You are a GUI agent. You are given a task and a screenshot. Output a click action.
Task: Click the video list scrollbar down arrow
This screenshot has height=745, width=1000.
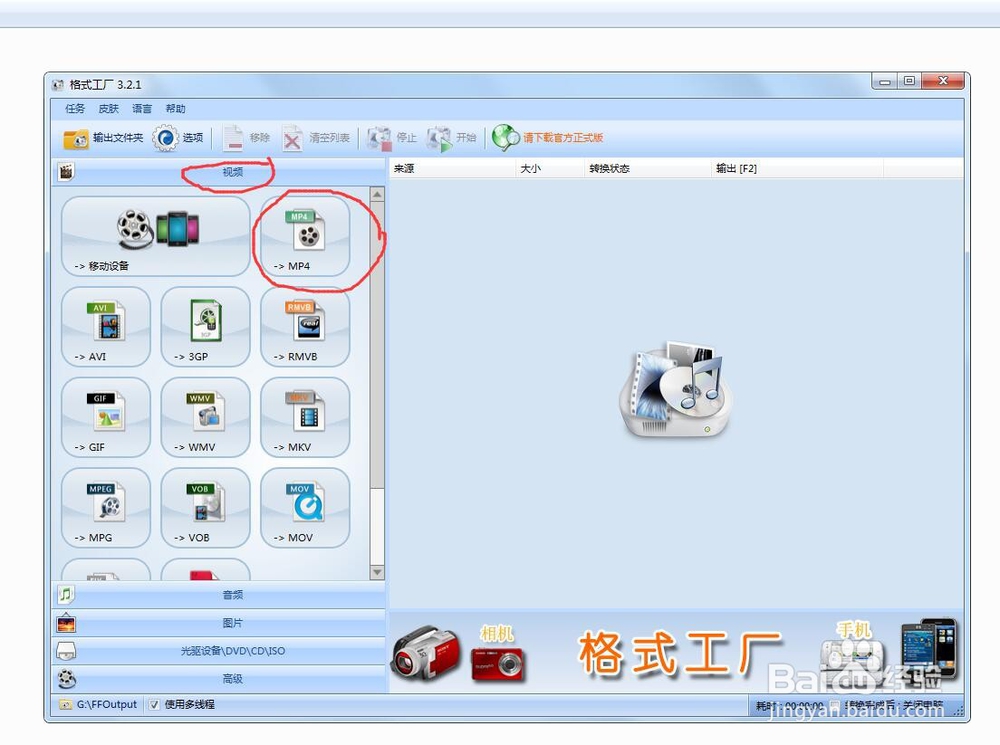377,572
